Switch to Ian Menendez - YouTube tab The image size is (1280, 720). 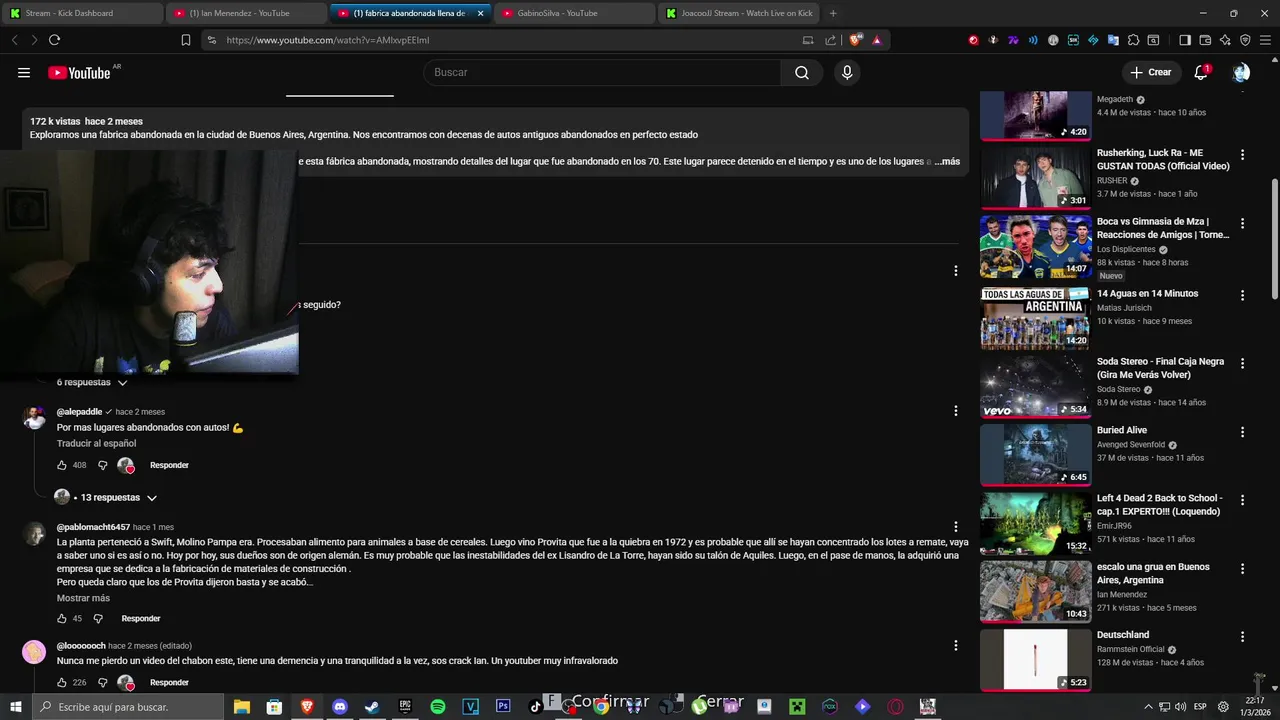(245, 13)
